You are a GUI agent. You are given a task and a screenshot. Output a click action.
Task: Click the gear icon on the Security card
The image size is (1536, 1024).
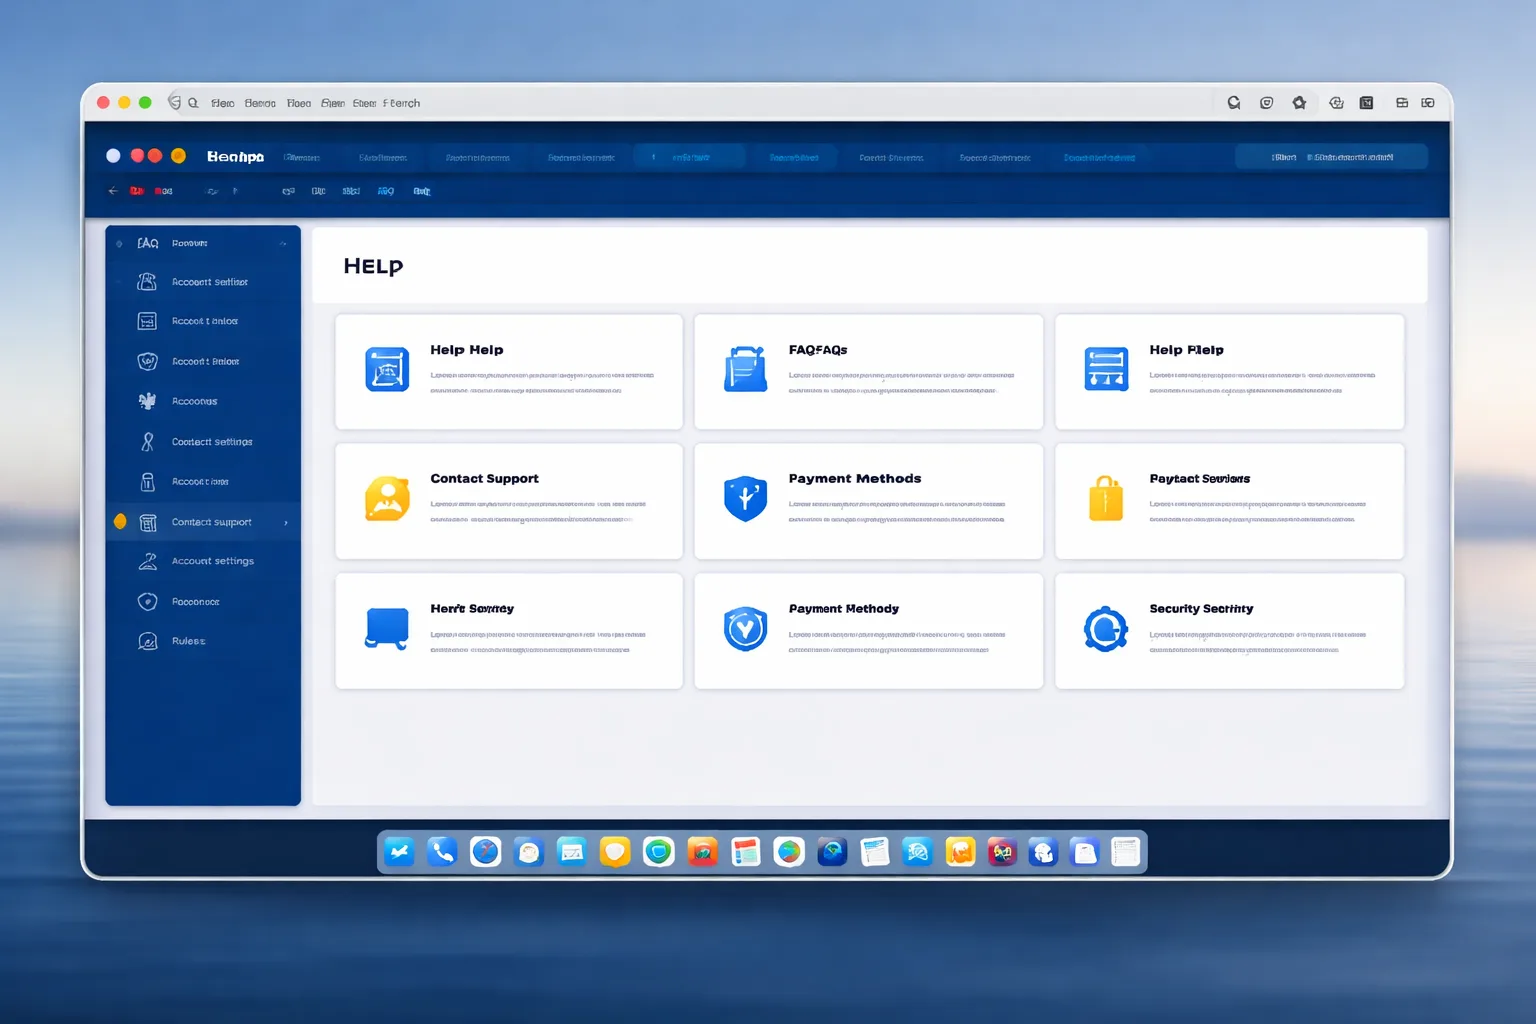(x=1106, y=629)
